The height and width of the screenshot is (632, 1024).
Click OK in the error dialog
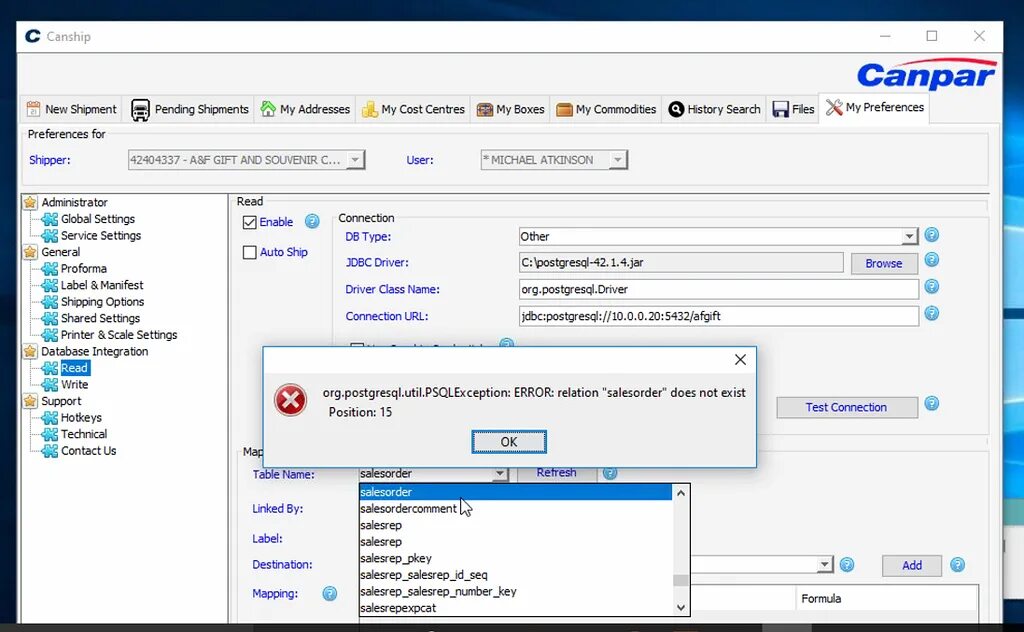(509, 442)
